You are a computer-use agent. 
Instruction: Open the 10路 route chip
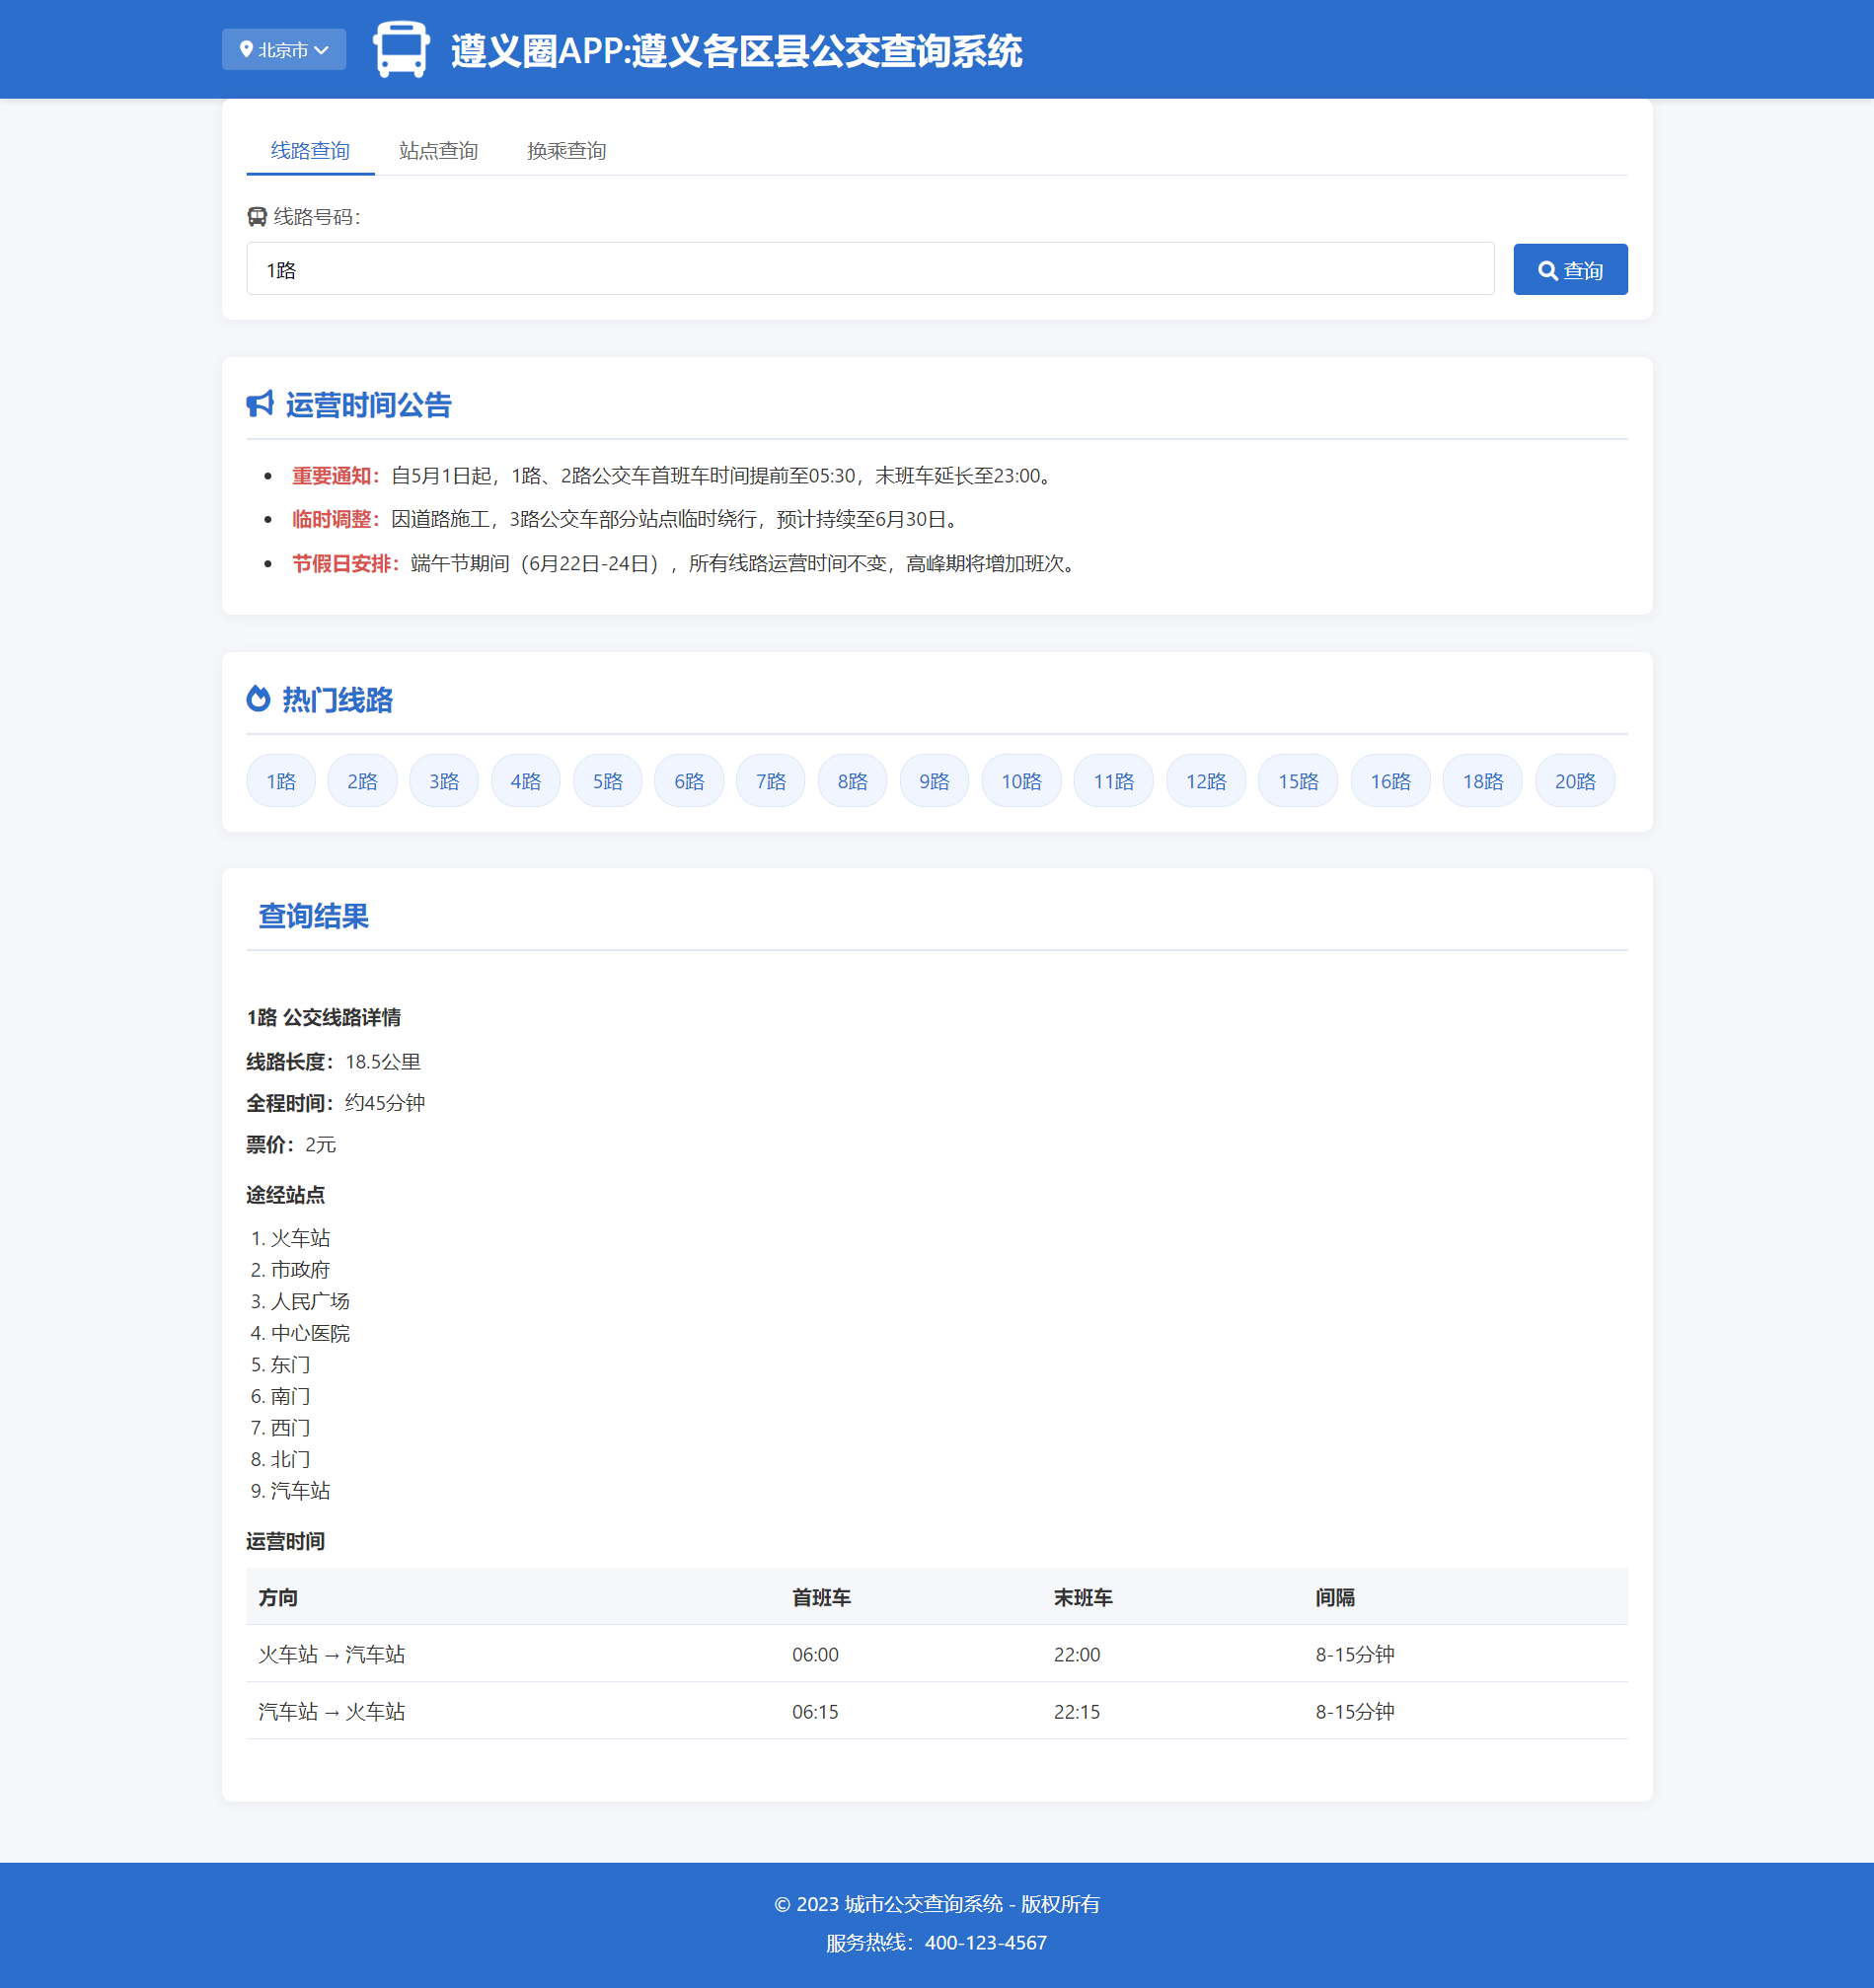1021,781
